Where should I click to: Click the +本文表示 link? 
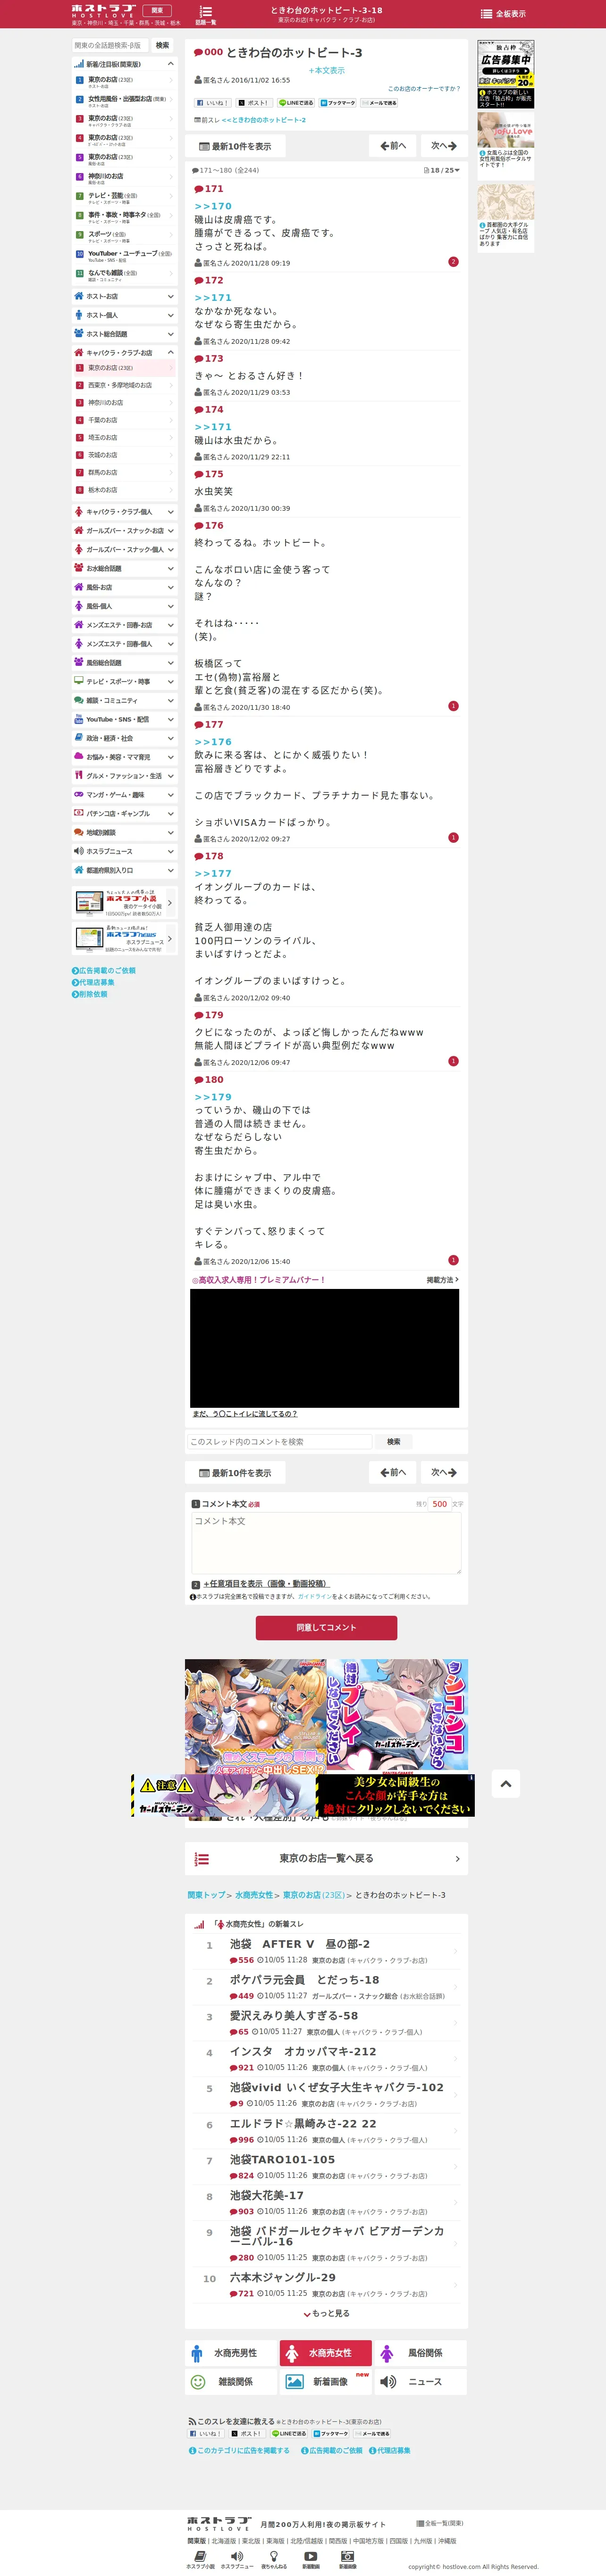click(326, 71)
